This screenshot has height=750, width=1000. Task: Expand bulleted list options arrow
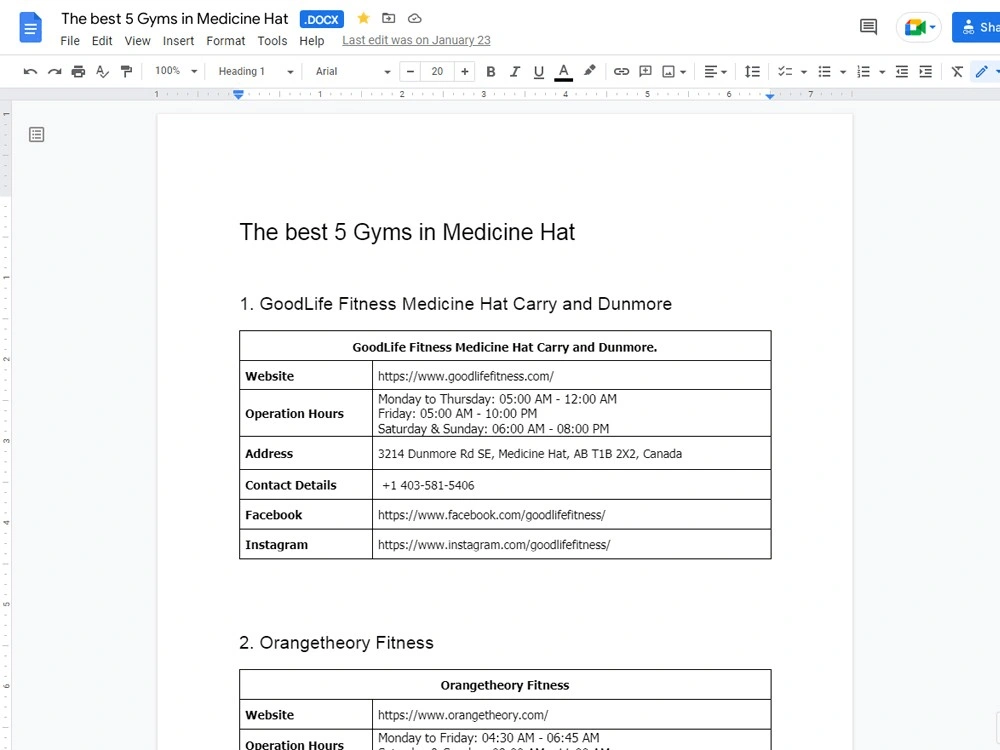[x=842, y=72]
